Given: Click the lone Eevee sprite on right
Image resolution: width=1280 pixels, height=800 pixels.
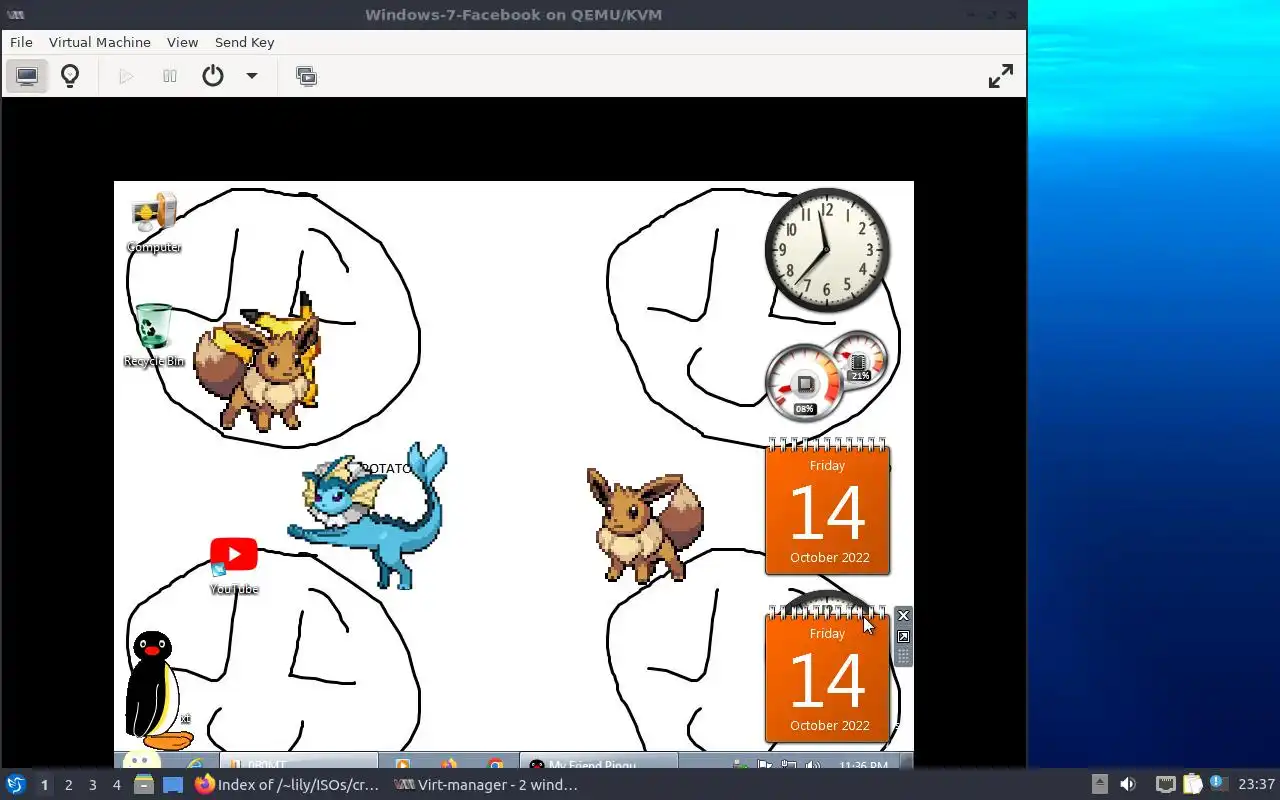Looking at the screenshot, I should click(x=645, y=525).
